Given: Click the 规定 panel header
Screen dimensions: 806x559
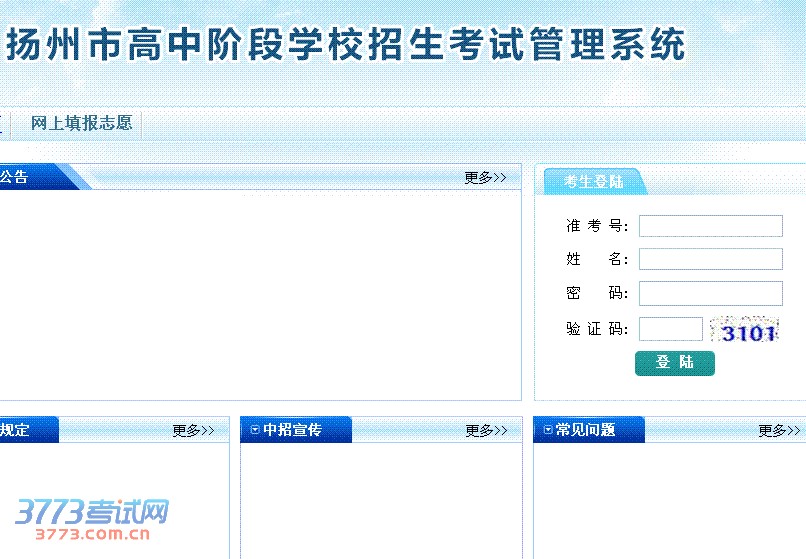Looking at the screenshot, I should [x=15, y=430].
